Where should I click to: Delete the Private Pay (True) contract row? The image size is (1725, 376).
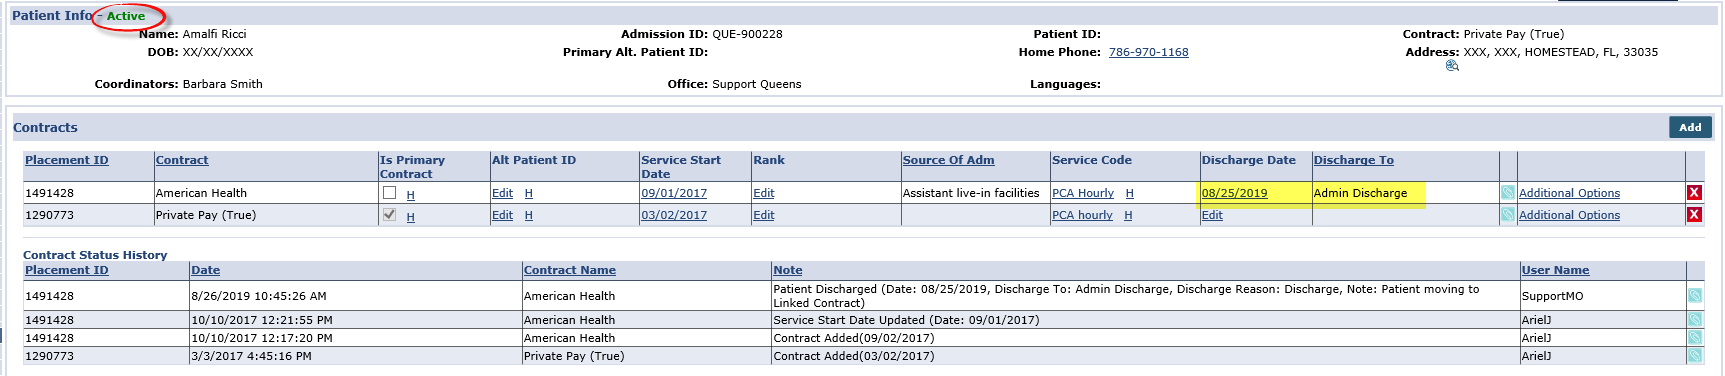click(1694, 215)
